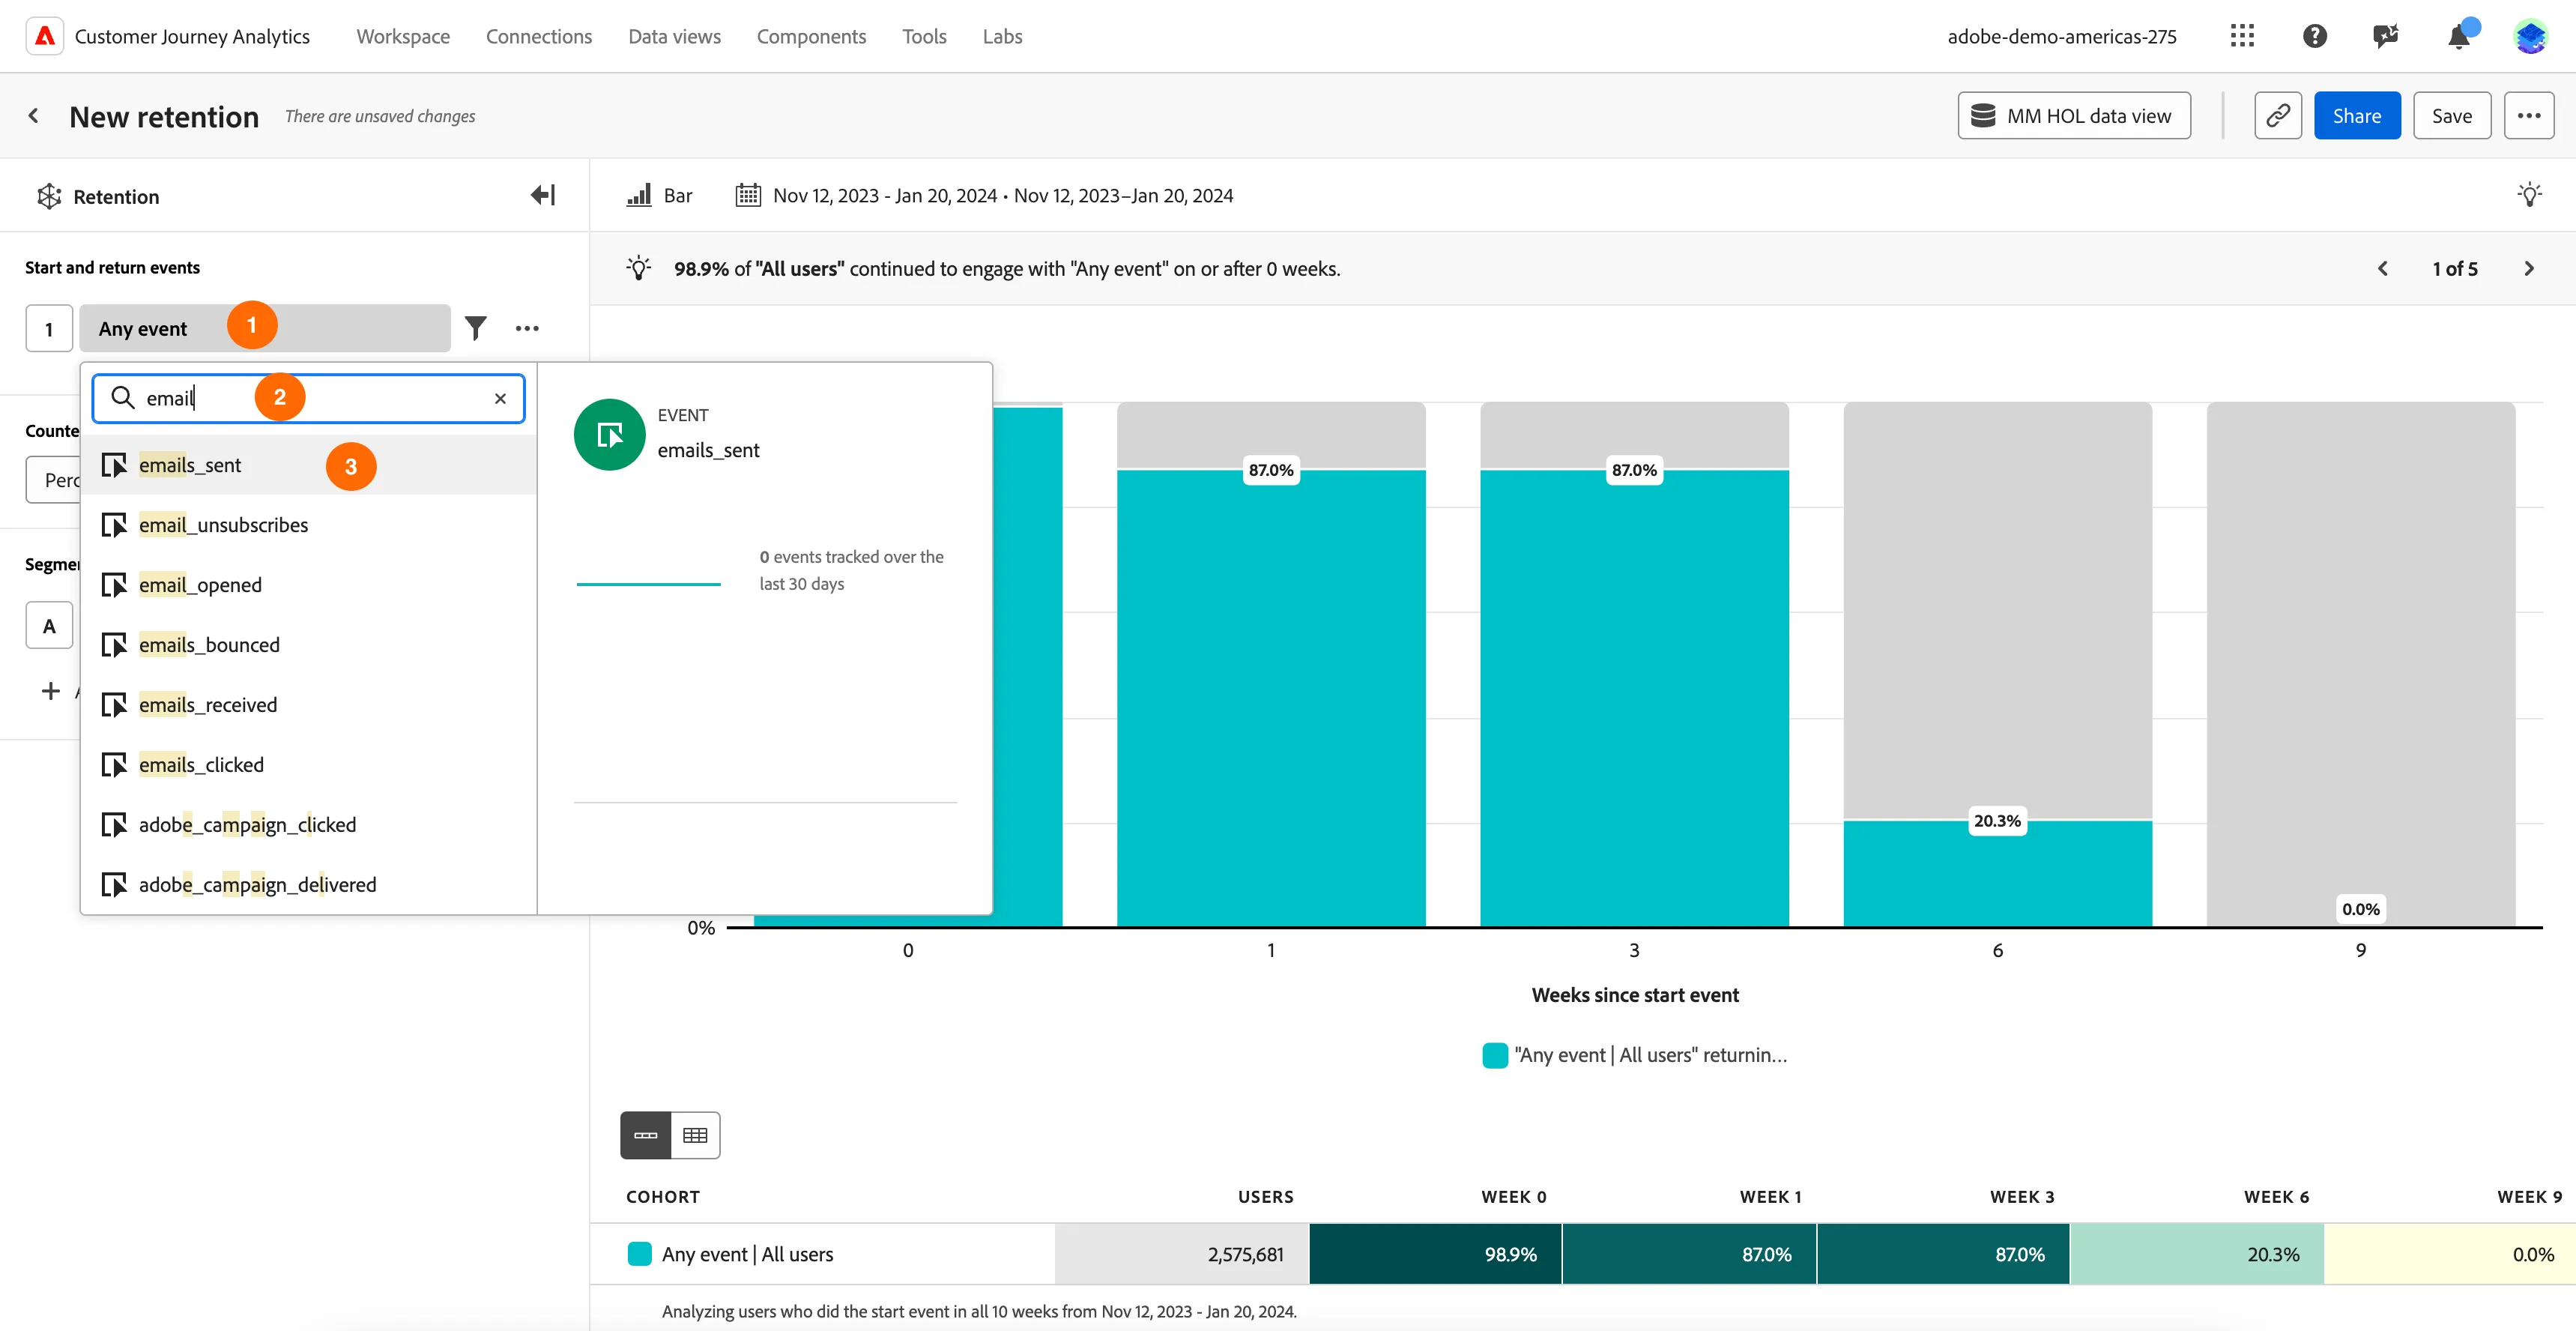
Task: Switch to the compact bar view toggle
Action: [x=646, y=1135]
